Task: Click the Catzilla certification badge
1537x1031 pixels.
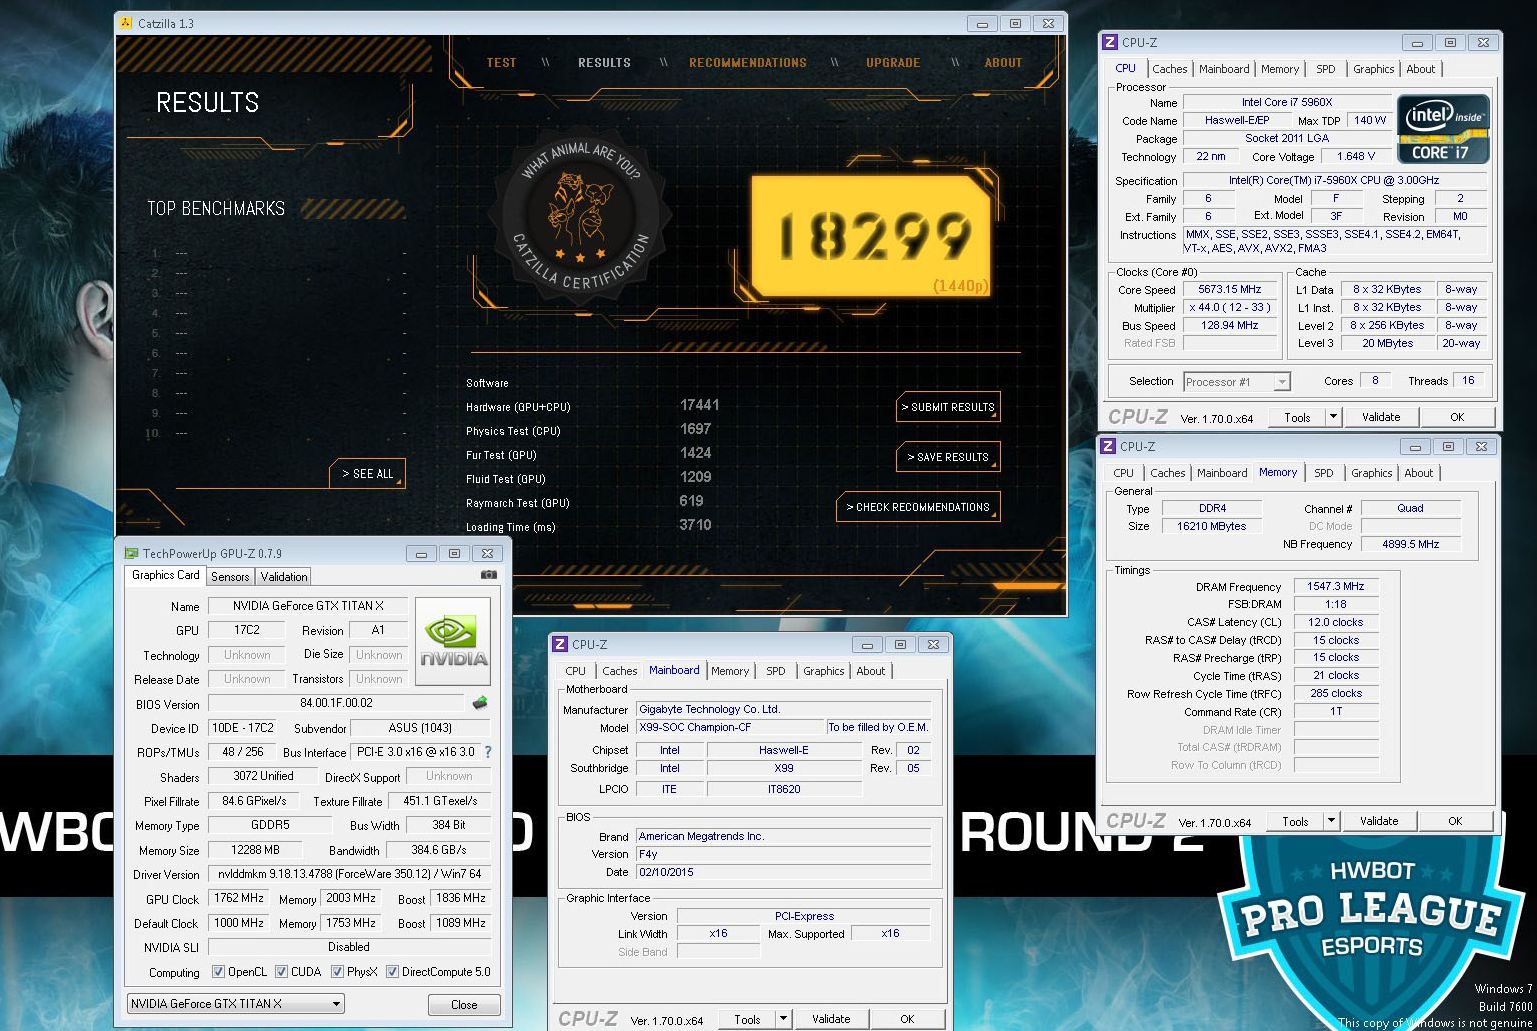Action: click(580, 215)
